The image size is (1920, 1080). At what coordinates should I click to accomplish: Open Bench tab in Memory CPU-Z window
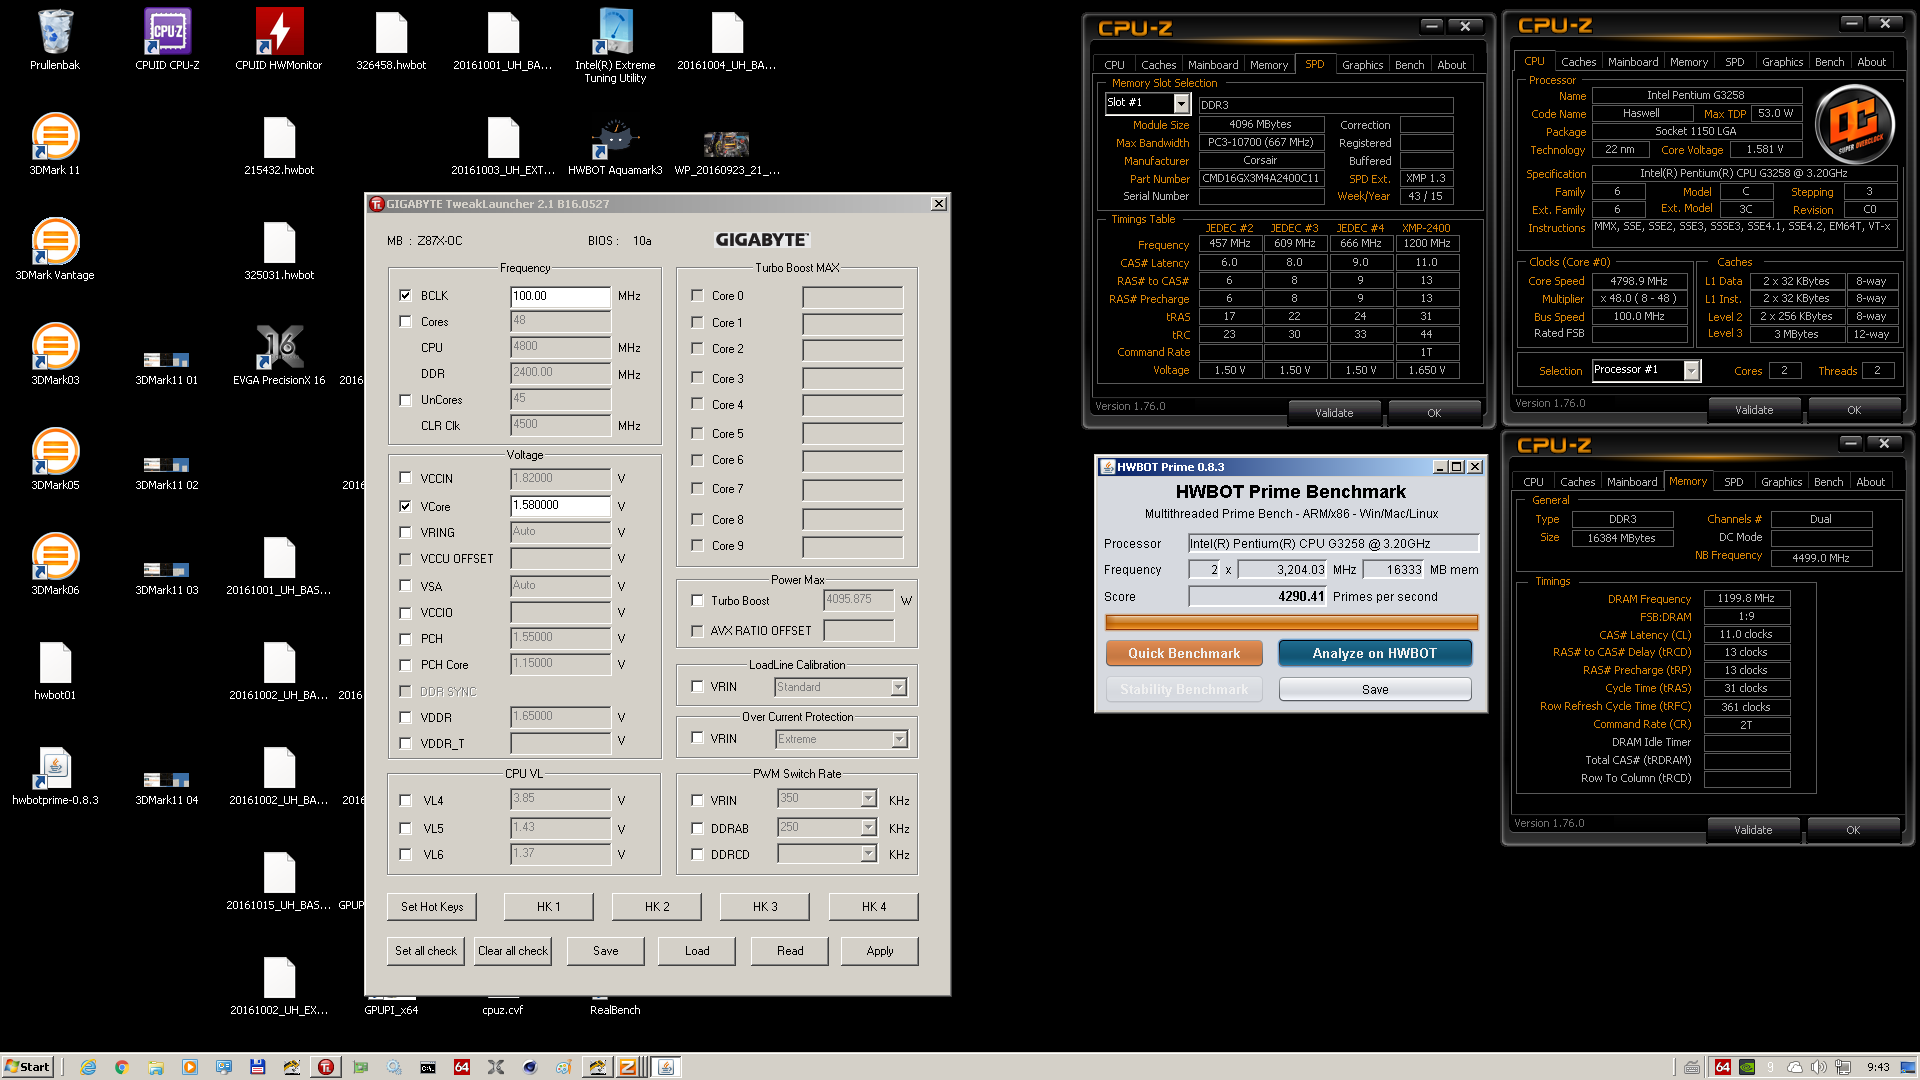pos(1828,482)
